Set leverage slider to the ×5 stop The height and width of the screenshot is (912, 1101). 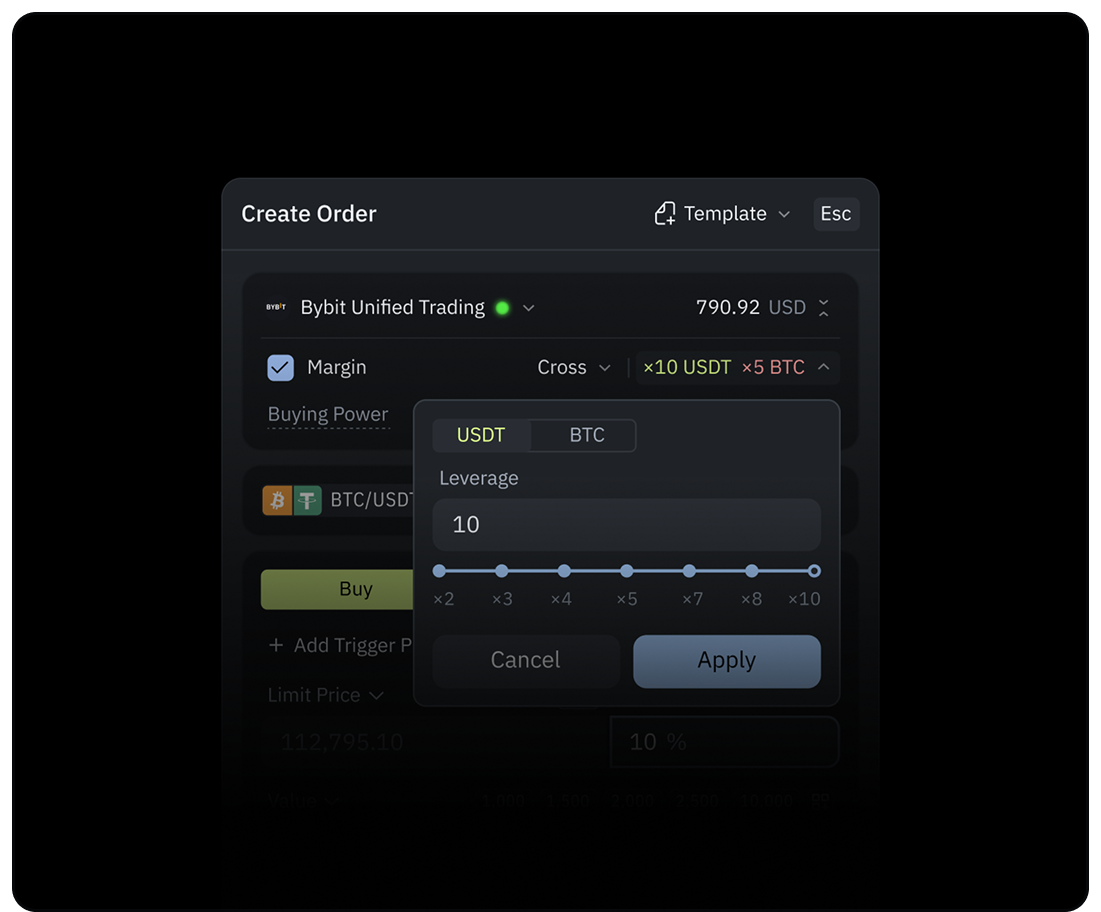point(626,571)
